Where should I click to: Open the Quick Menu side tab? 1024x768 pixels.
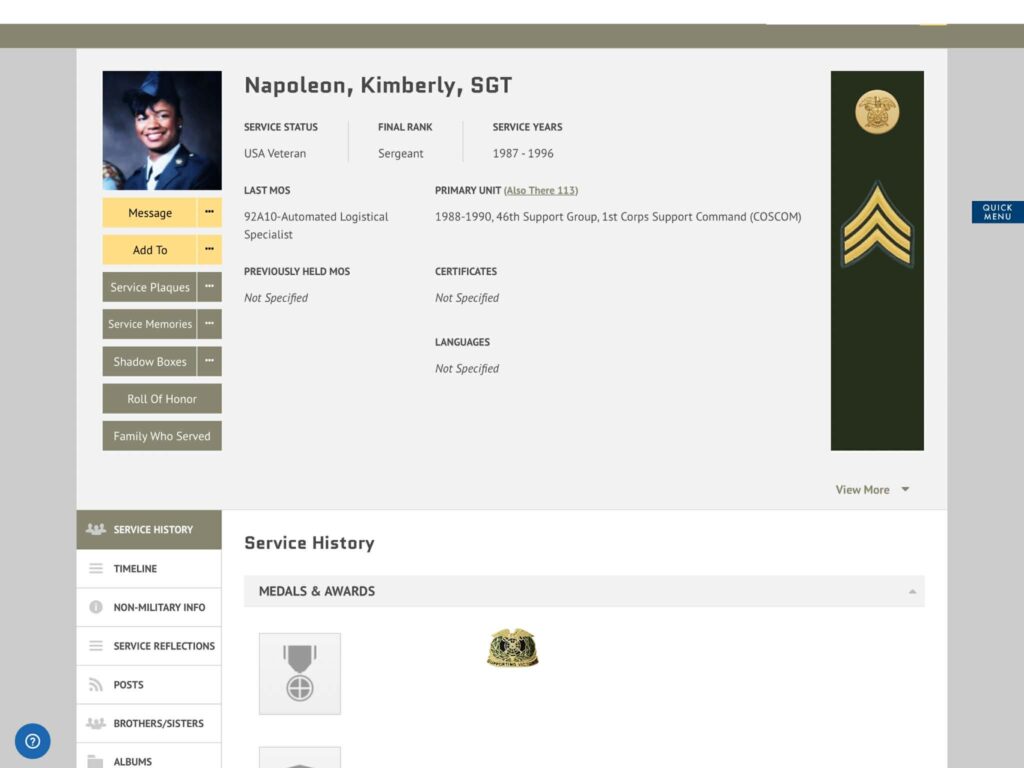[x=997, y=212]
